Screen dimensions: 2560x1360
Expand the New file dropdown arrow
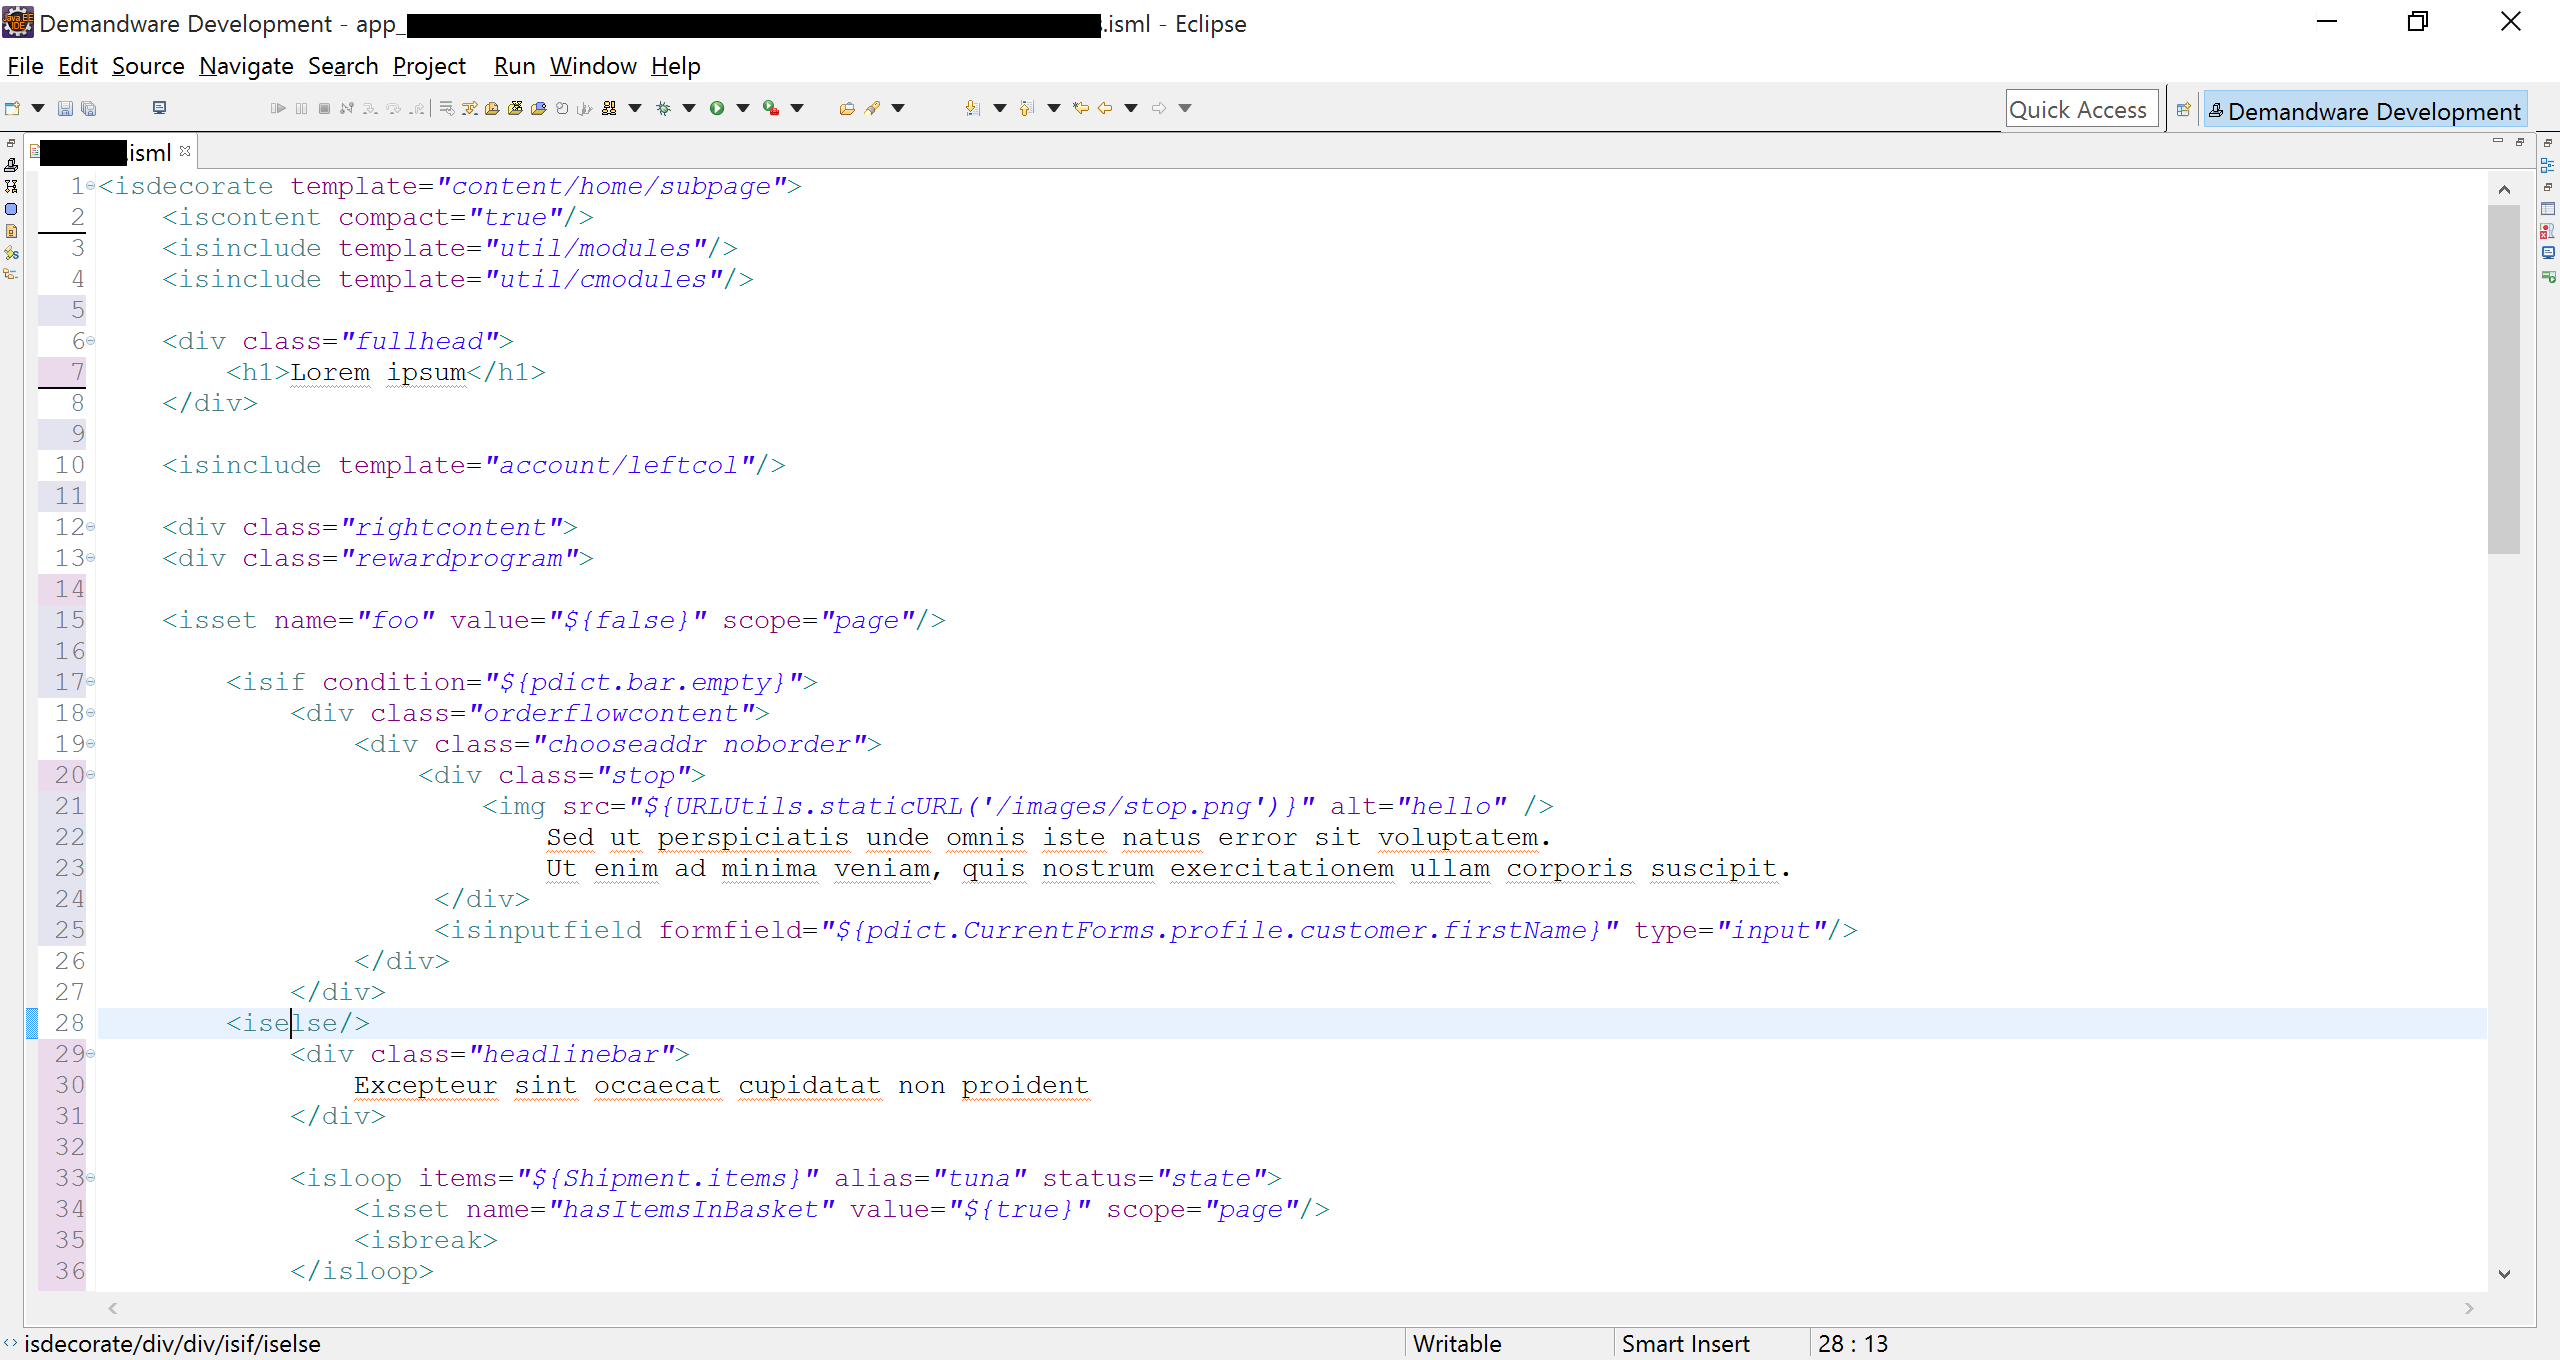tap(38, 108)
